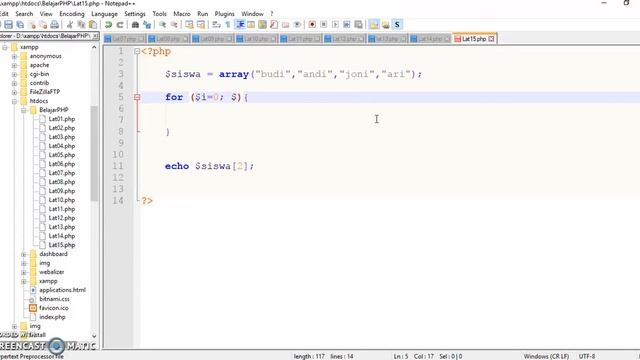Start macro recording with red dot icon

(312, 24)
